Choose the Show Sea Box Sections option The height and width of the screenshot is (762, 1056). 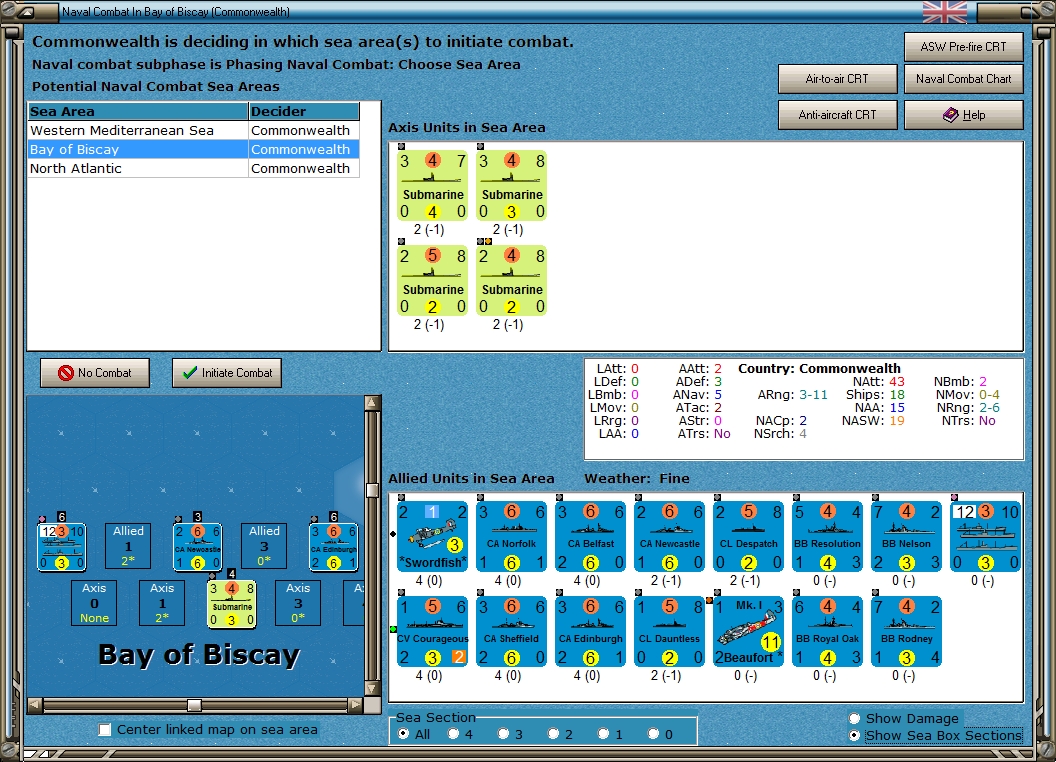pos(855,736)
